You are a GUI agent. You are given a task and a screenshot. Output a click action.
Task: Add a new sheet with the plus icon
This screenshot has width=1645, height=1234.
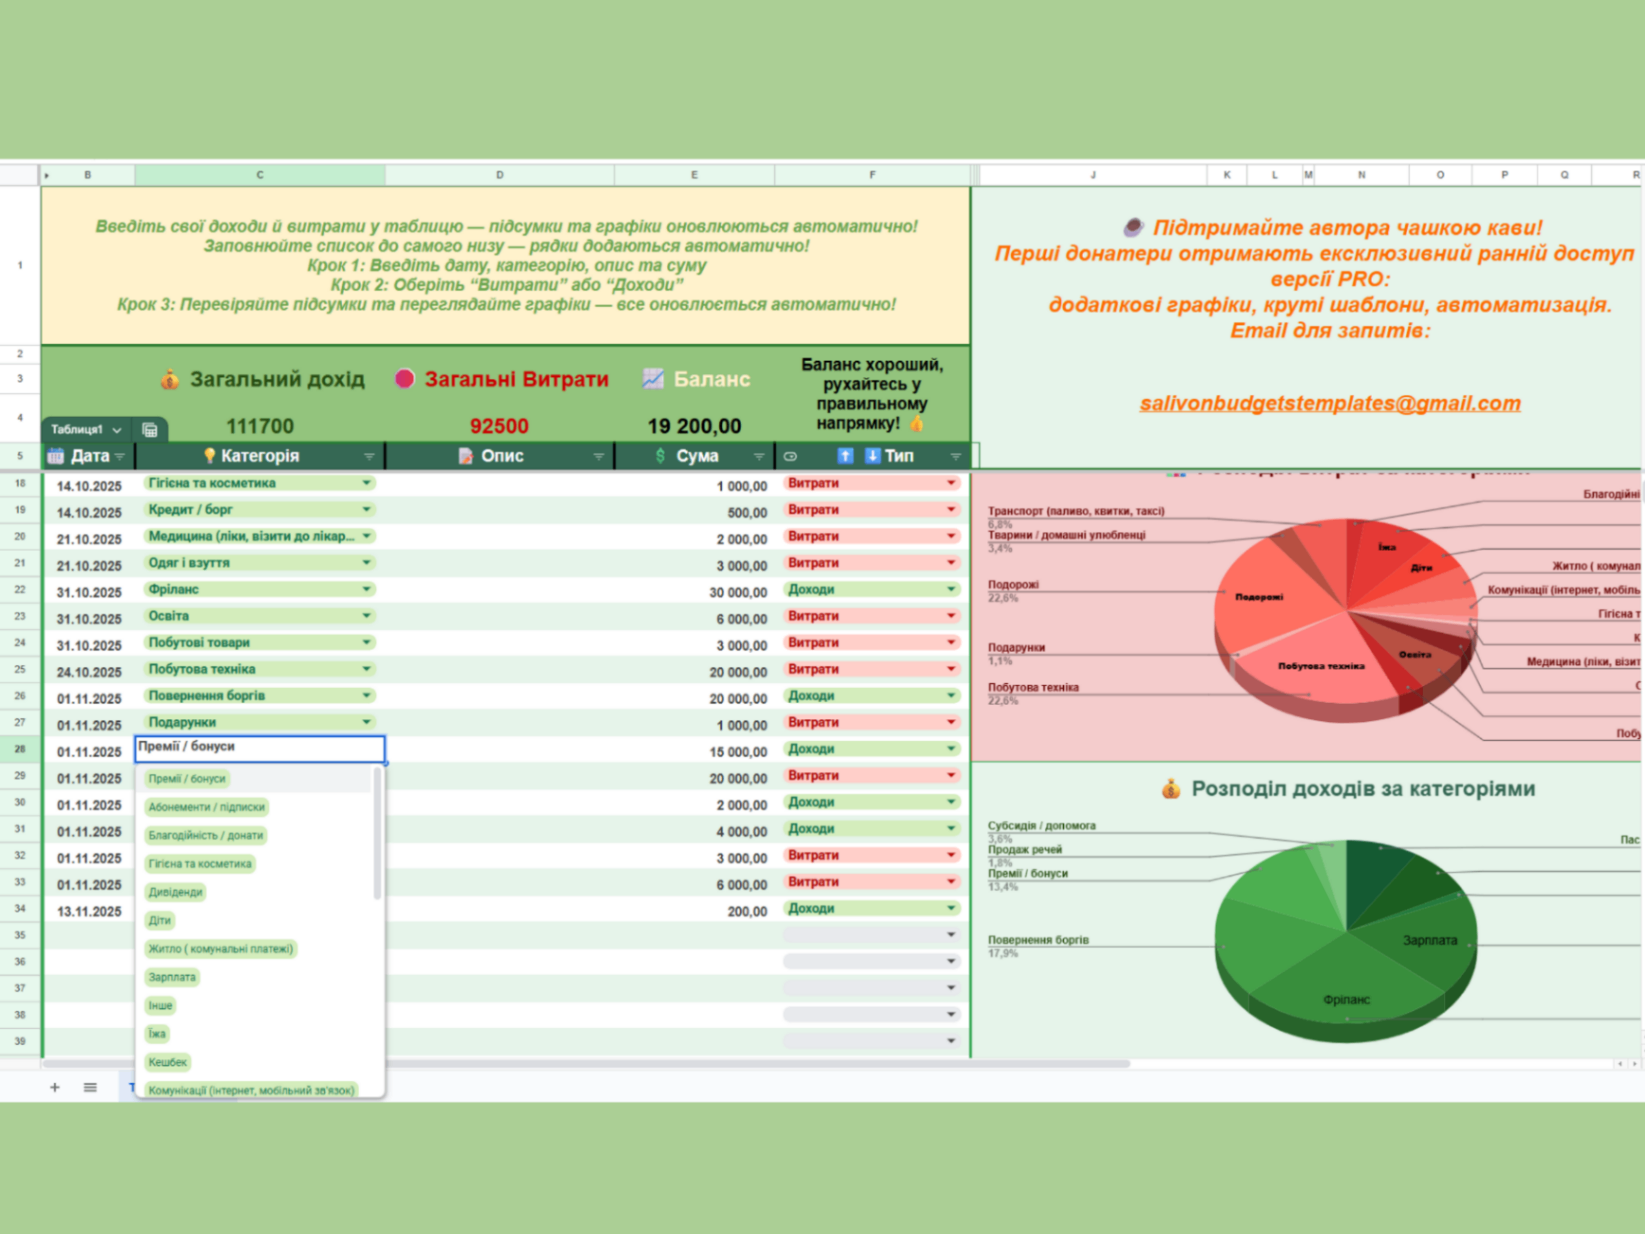[55, 1087]
